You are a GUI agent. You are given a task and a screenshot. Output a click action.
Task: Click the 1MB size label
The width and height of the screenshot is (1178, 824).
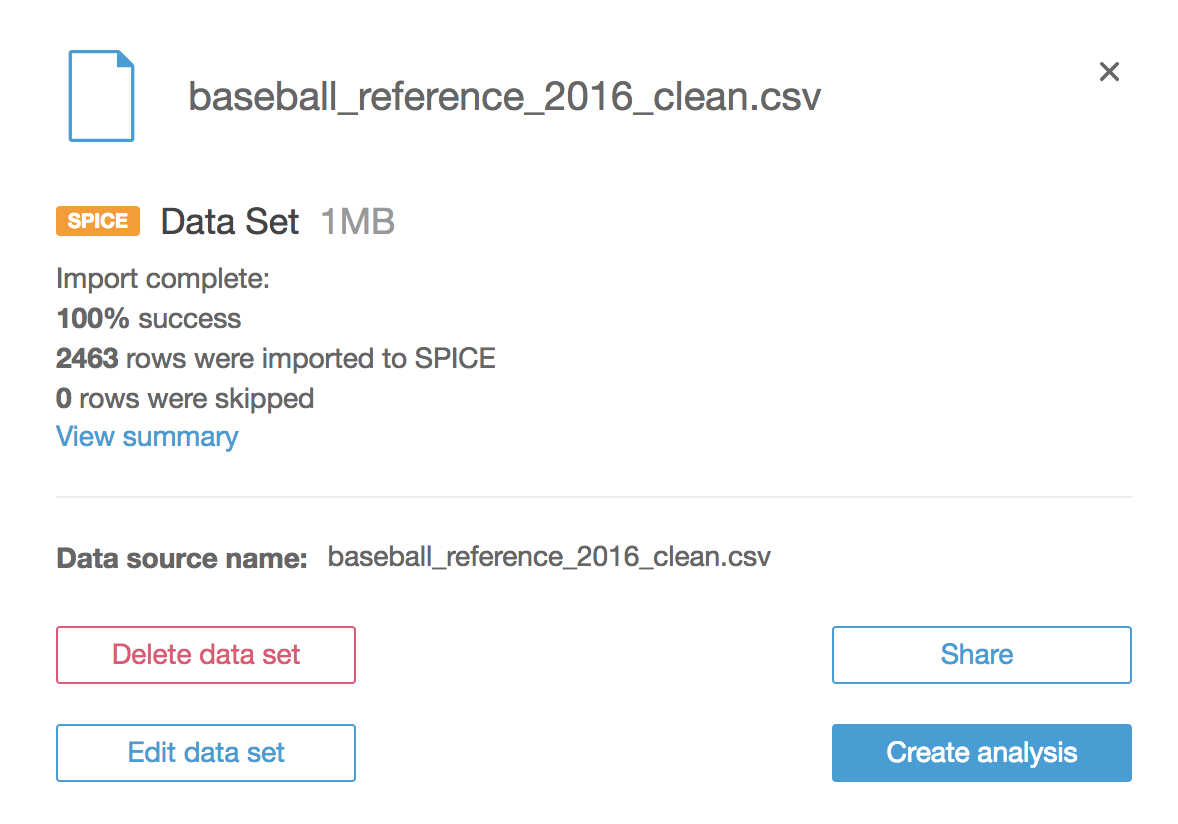tap(357, 221)
